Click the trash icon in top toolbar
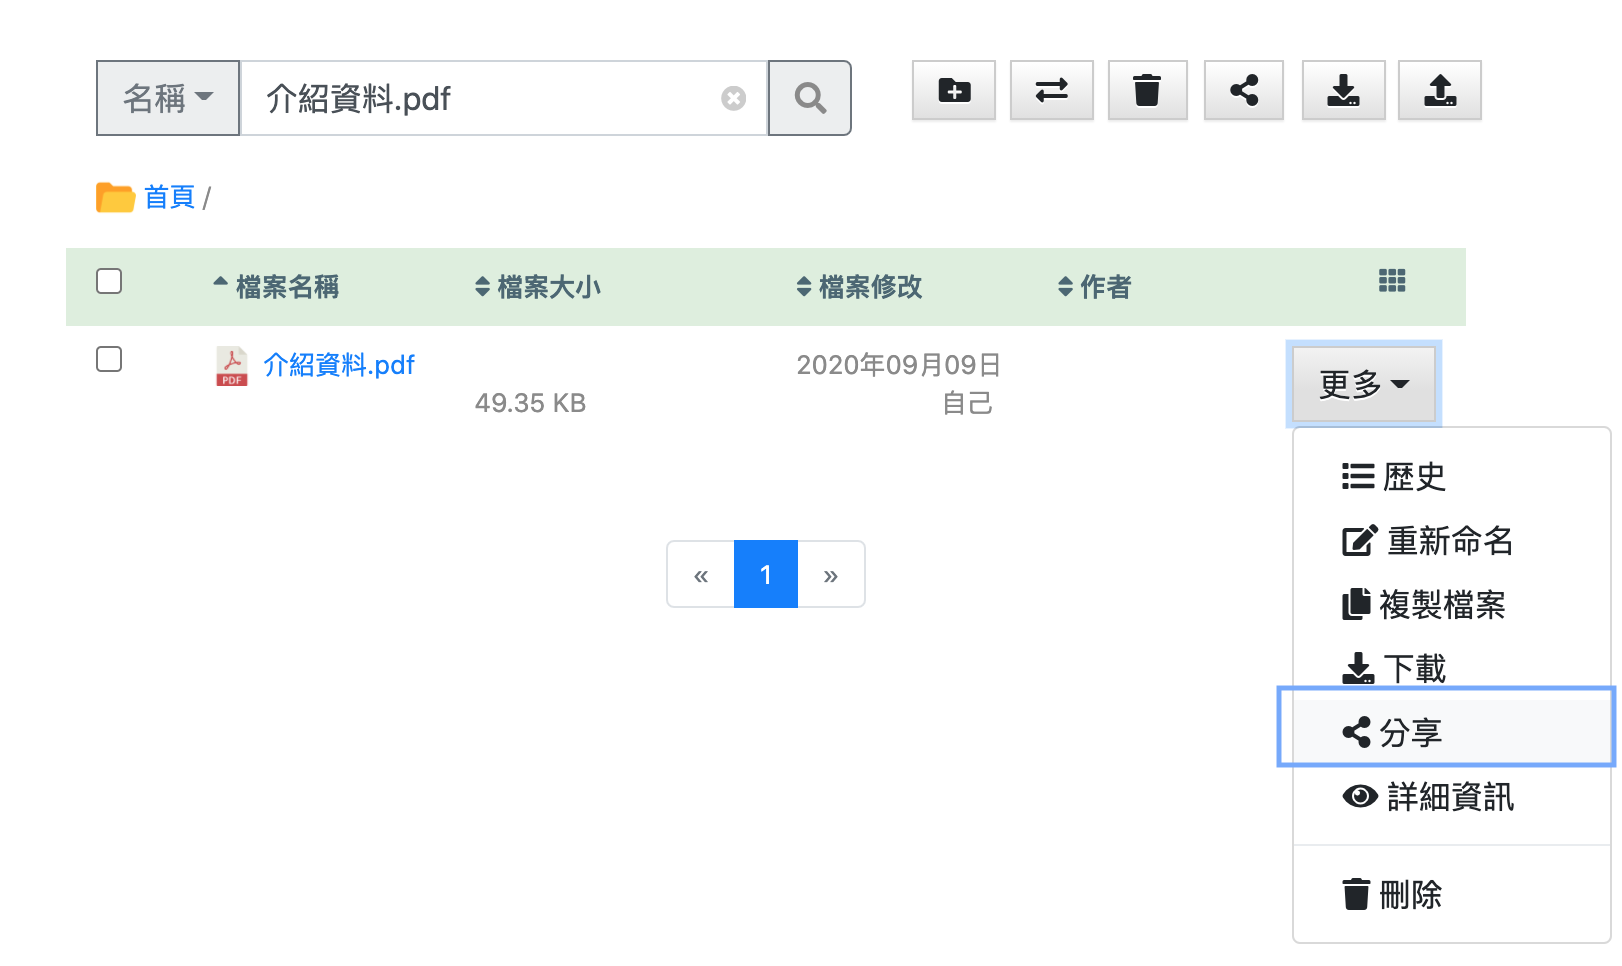The image size is (1622, 966). (x=1147, y=91)
